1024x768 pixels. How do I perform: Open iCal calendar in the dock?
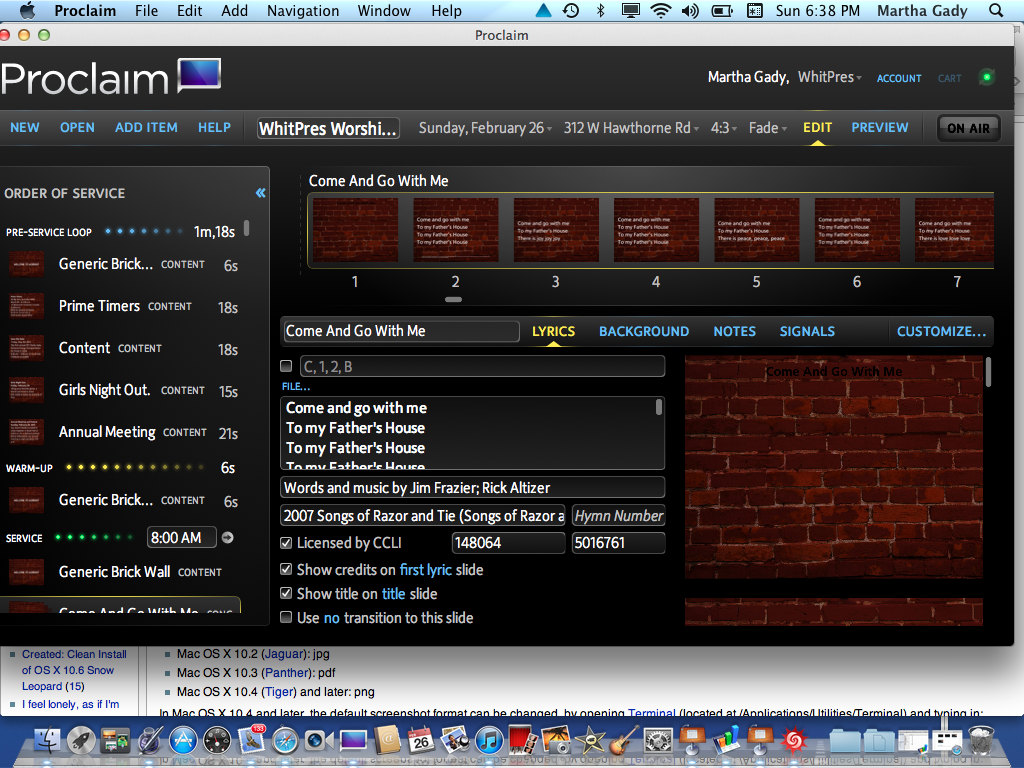coord(421,741)
